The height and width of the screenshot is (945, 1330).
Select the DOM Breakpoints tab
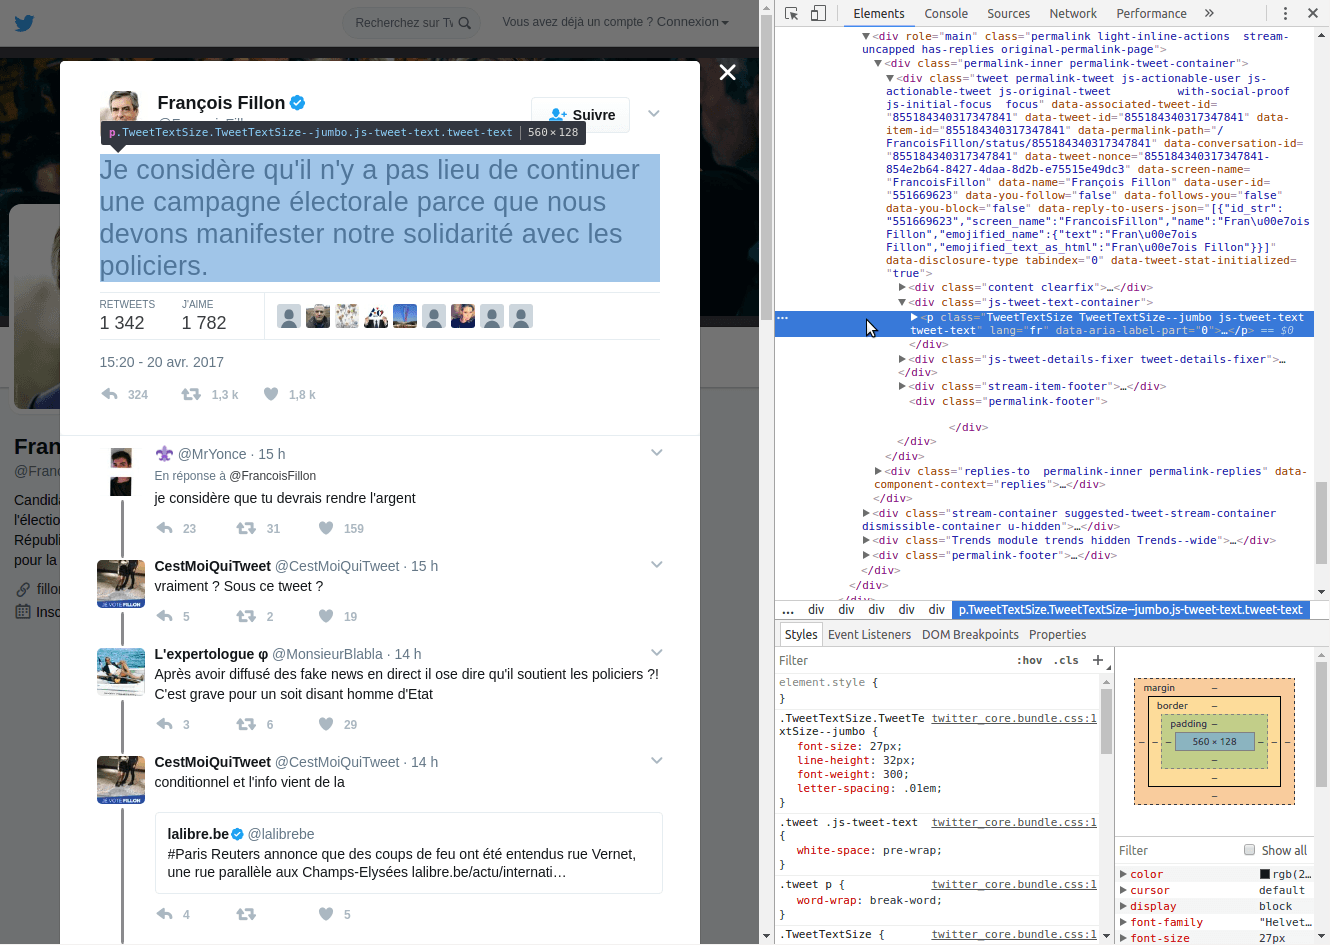click(x=970, y=634)
